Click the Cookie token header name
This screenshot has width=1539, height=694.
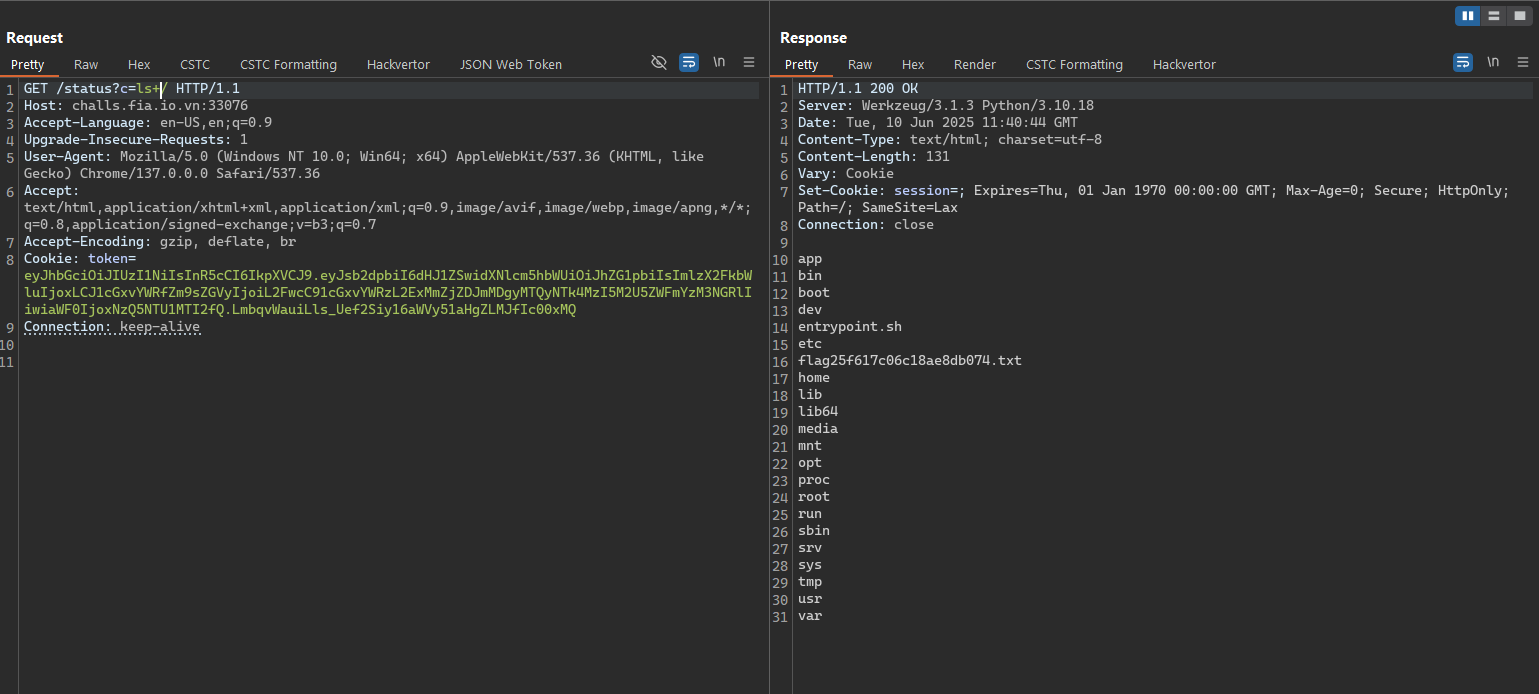tap(80, 258)
